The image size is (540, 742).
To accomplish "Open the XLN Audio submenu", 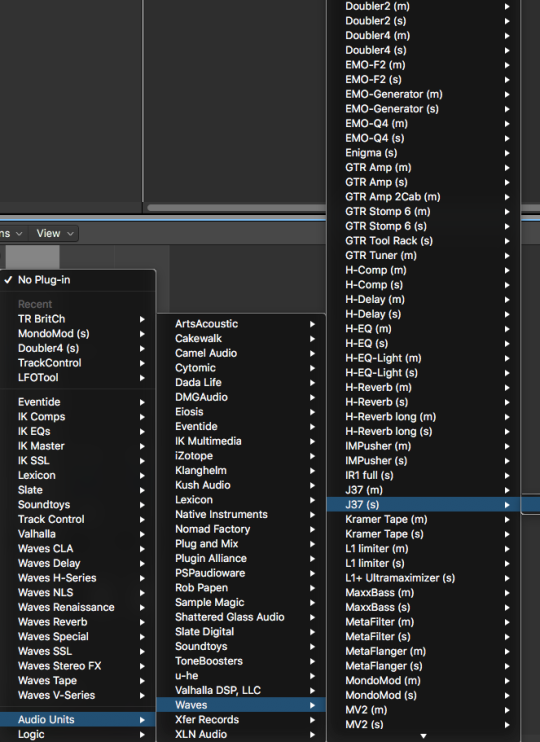I will pyautogui.click(x=241, y=734).
